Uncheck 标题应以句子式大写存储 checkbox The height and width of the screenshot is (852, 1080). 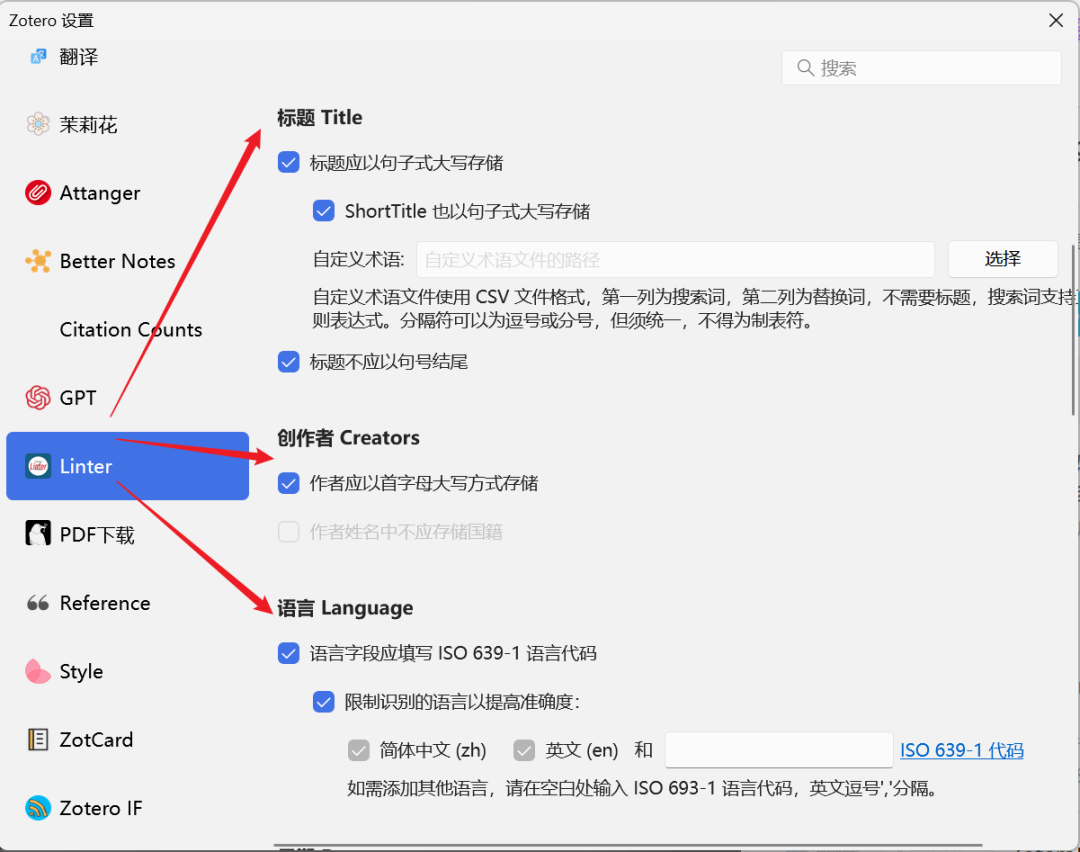click(x=289, y=163)
